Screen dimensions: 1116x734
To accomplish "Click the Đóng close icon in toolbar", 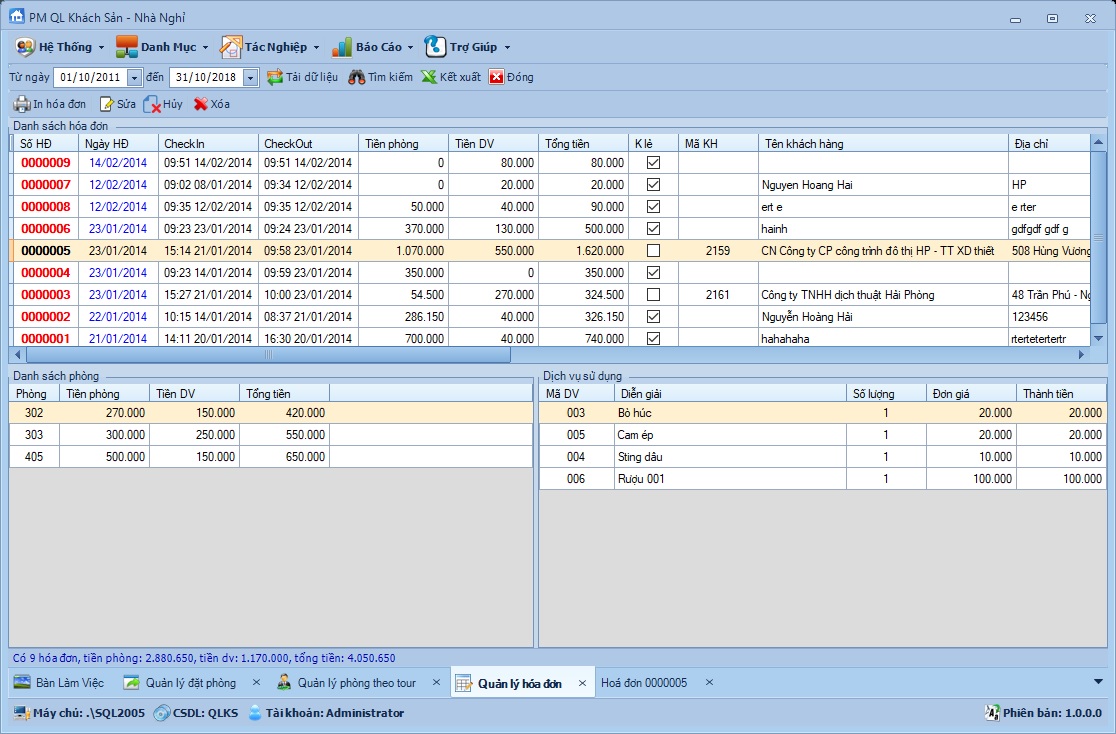I will [x=496, y=77].
